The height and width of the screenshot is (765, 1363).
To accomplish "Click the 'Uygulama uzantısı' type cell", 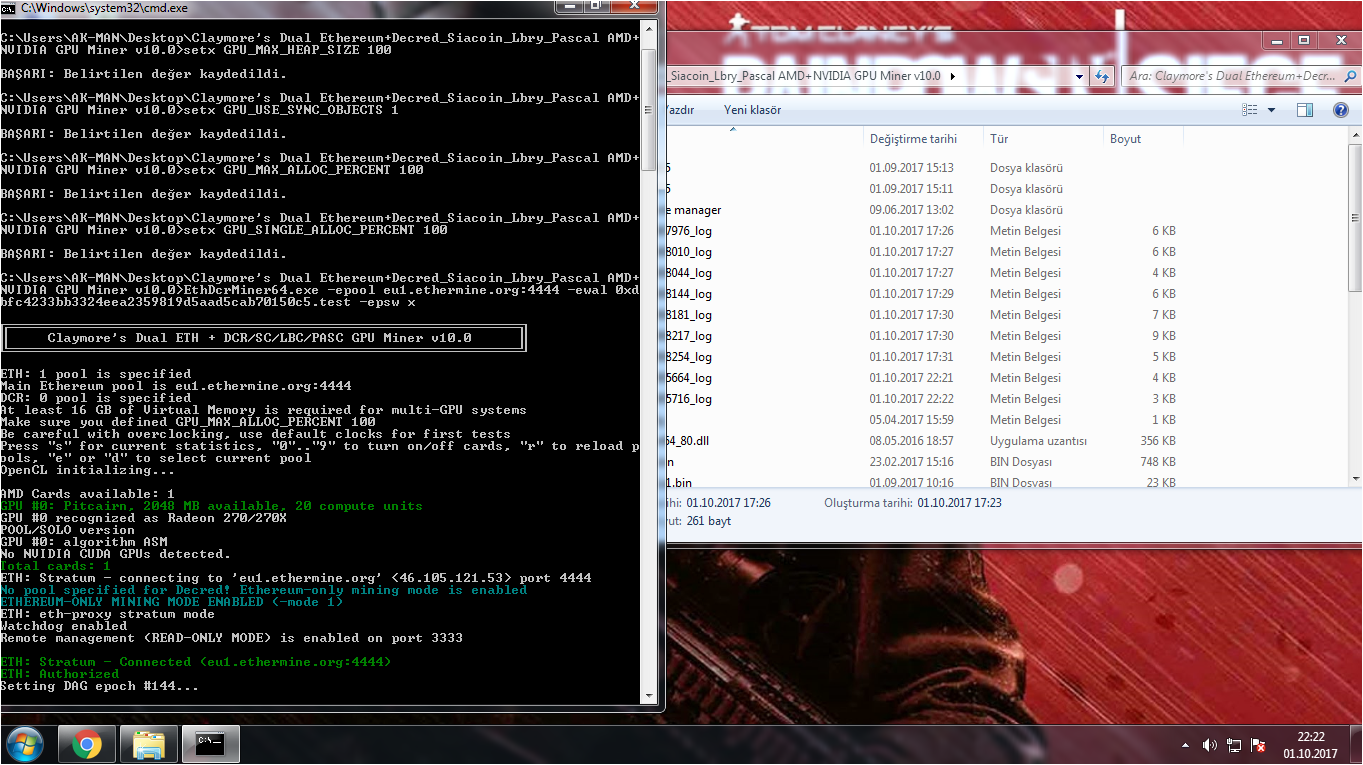I will tap(1038, 441).
